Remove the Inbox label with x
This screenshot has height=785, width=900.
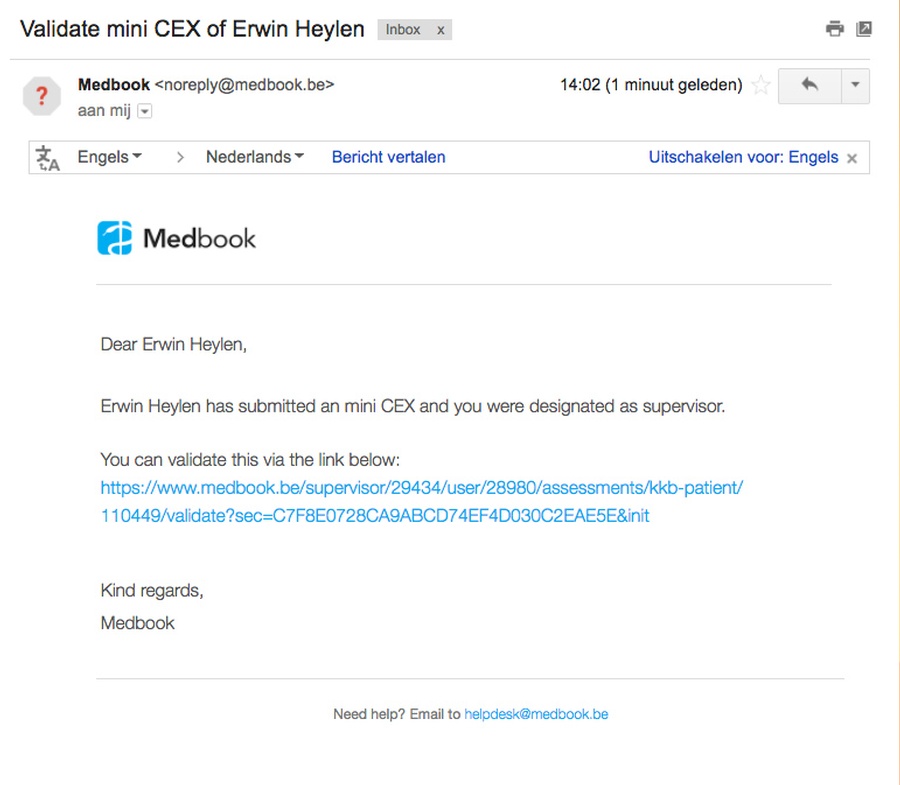pos(440,30)
